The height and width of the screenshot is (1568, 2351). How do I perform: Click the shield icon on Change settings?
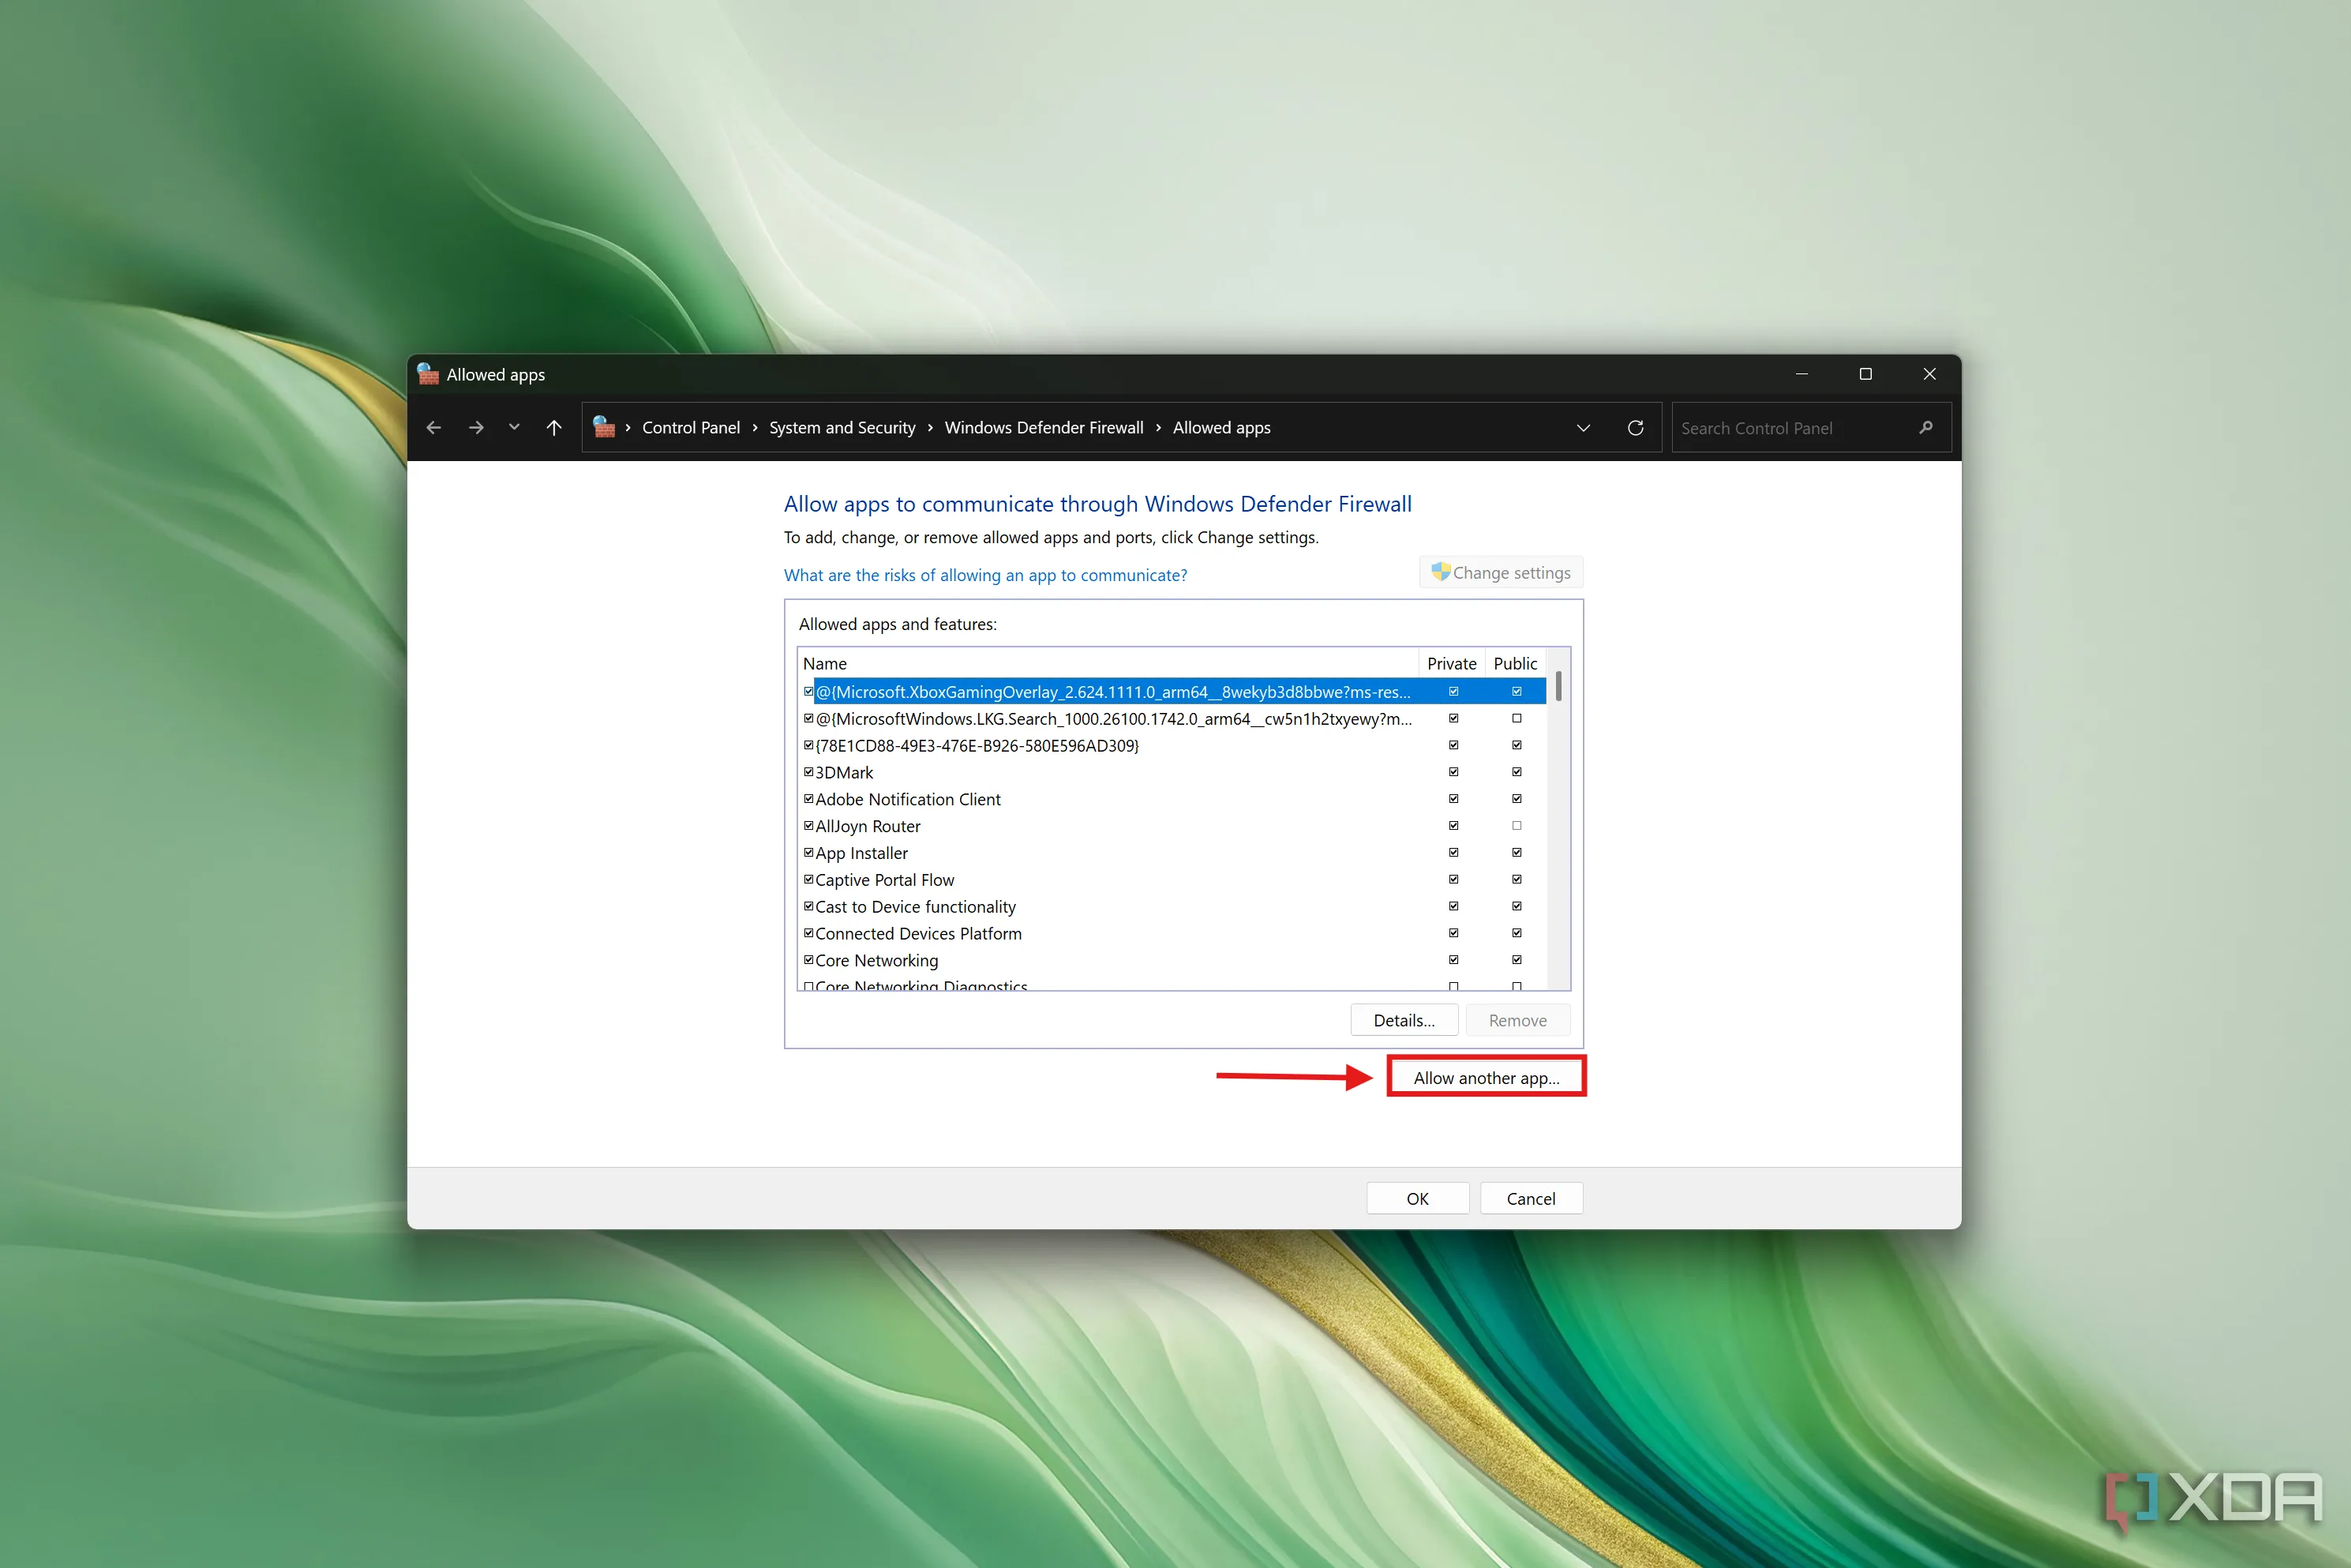[x=1440, y=572]
